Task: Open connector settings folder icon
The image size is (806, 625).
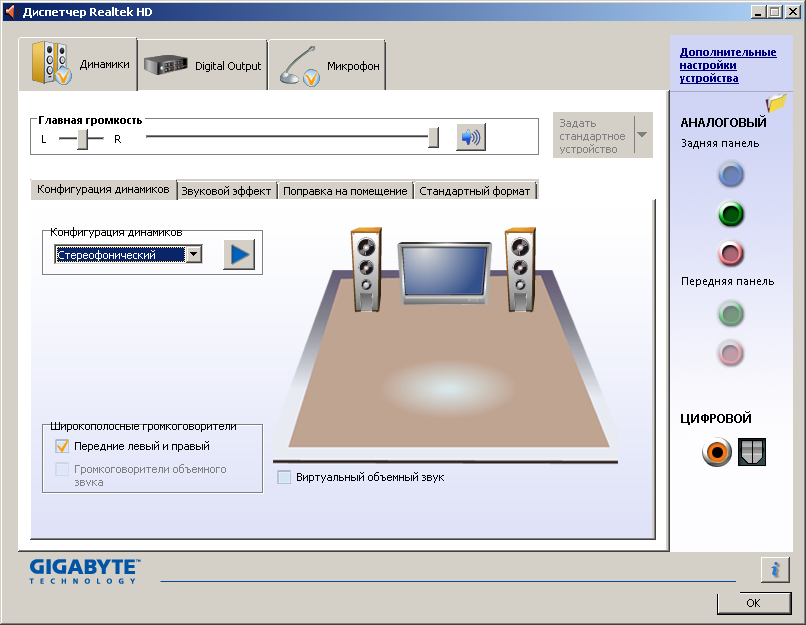Action: [x=776, y=103]
